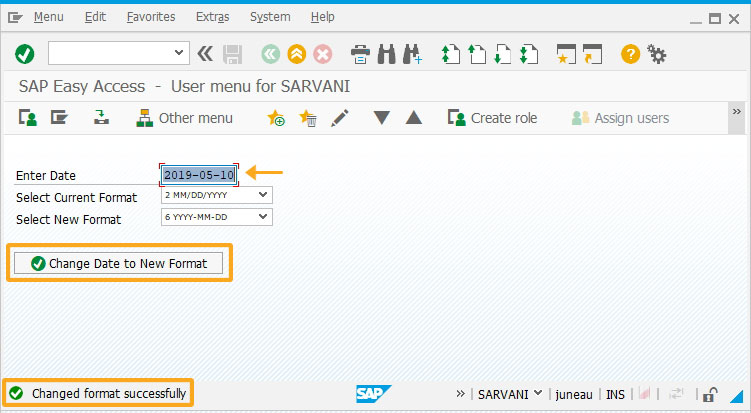Open Customize Local Layout gear icon
The height and width of the screenshot is (413, 751).
click(x=657, y=54)
